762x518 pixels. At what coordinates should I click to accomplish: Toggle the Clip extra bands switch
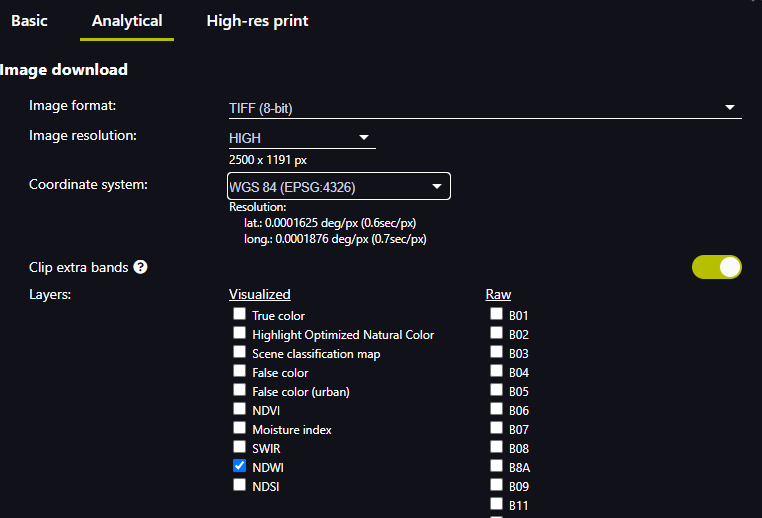[x=716, y=267]
